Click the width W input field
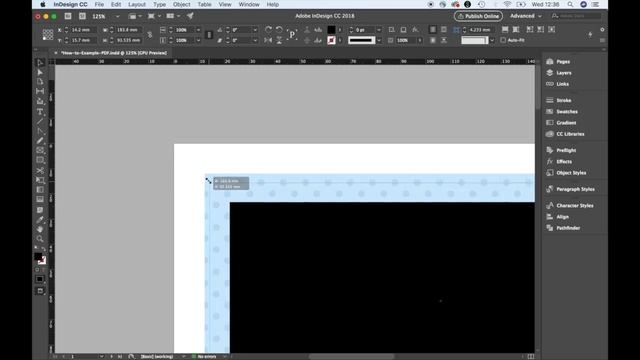Screen dimensions: 640x360 tap(129, 30)
